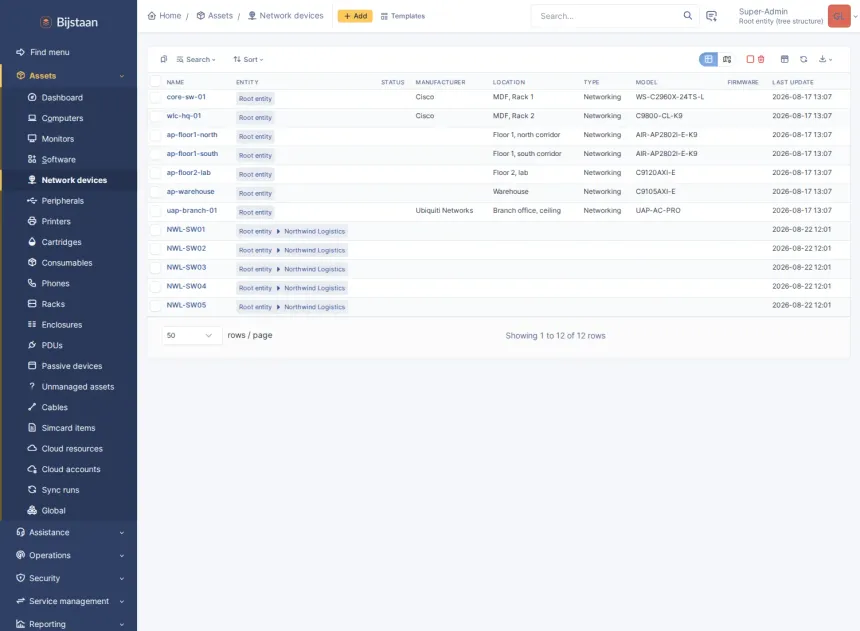Image resolution: width=860 pixels, height=631 pixels.
Task: Check the box for wlc-hq-01
Action: (156, 116)
